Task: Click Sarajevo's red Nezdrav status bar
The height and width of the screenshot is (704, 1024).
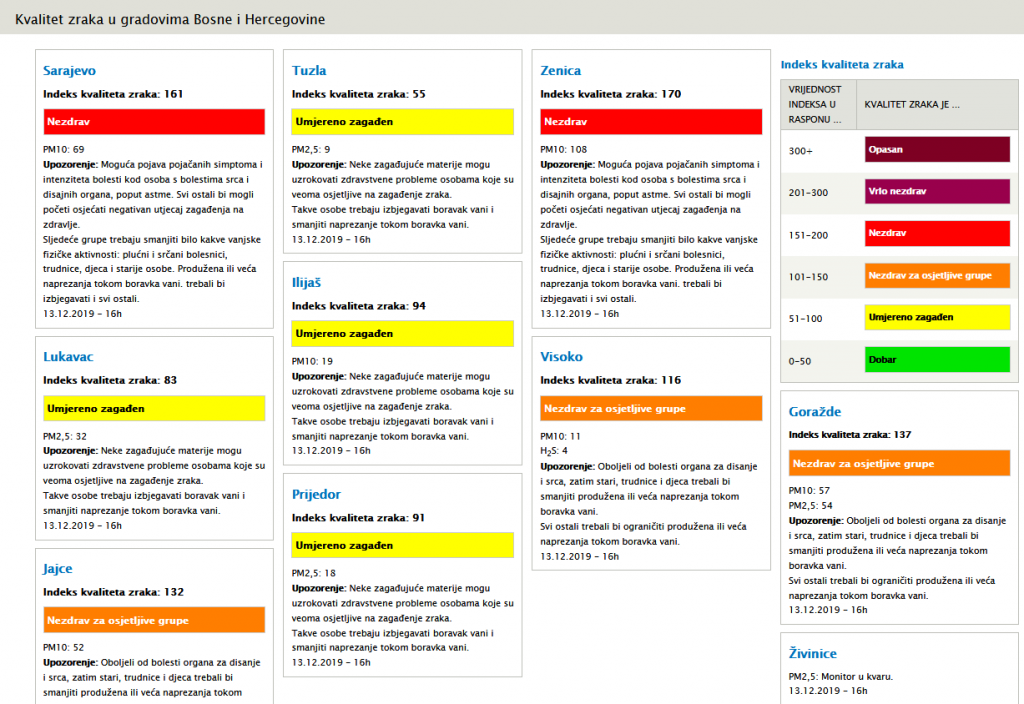Action: [x=154, y=122]
